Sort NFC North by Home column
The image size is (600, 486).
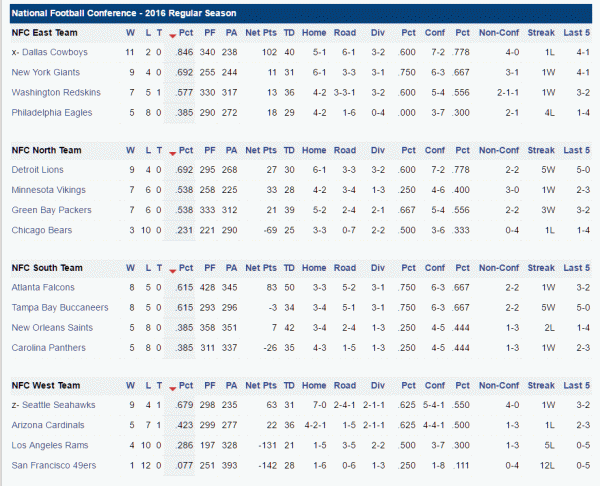pyautogui.click(x=314, y=150)
